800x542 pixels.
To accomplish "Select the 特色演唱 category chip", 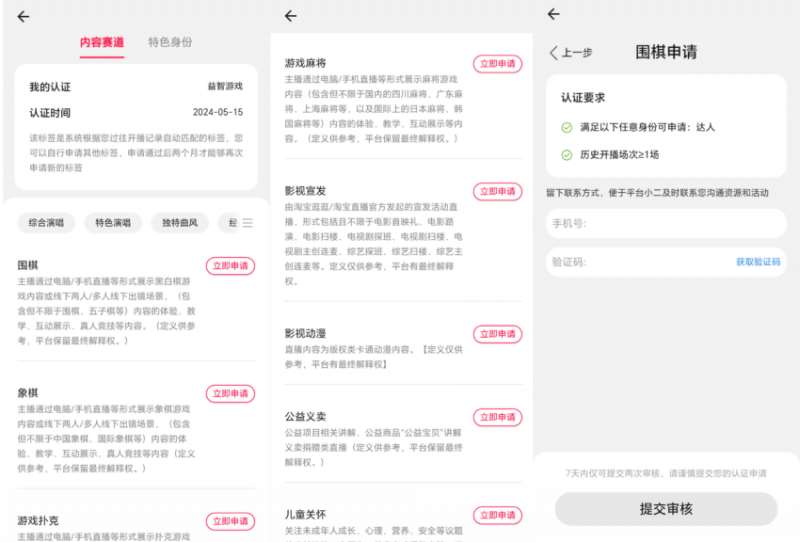I will [112, 223].
